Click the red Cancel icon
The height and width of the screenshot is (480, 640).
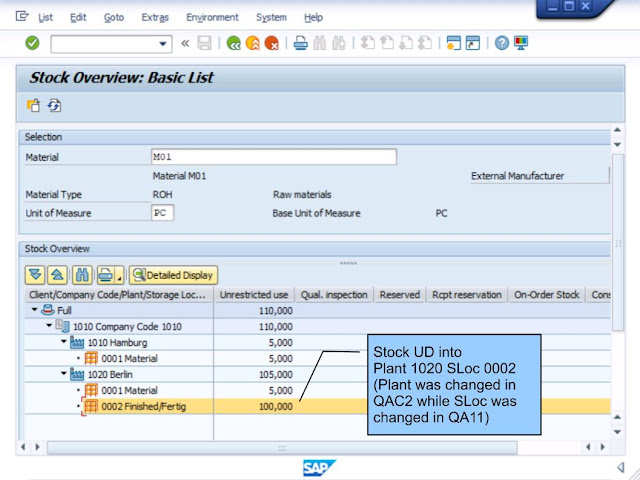coord(271,43)
